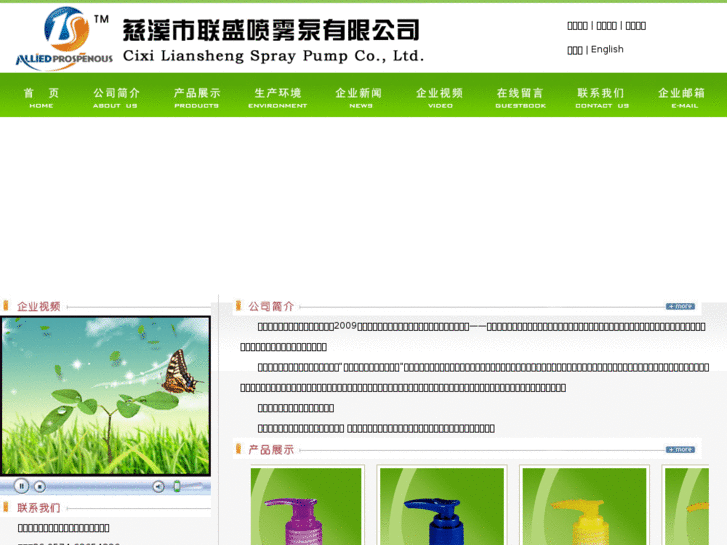Viewport: 727px width, 545px height.
Task: Click the 联系我们 sidebar heading
Action: click(39, 508)
